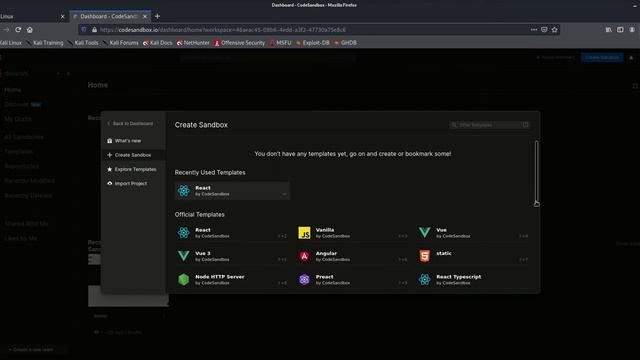This screenshot has height=360, width=640.
Task: Close the Dashboard - CodeSandbox tab
Action: [x=145, y=16]
